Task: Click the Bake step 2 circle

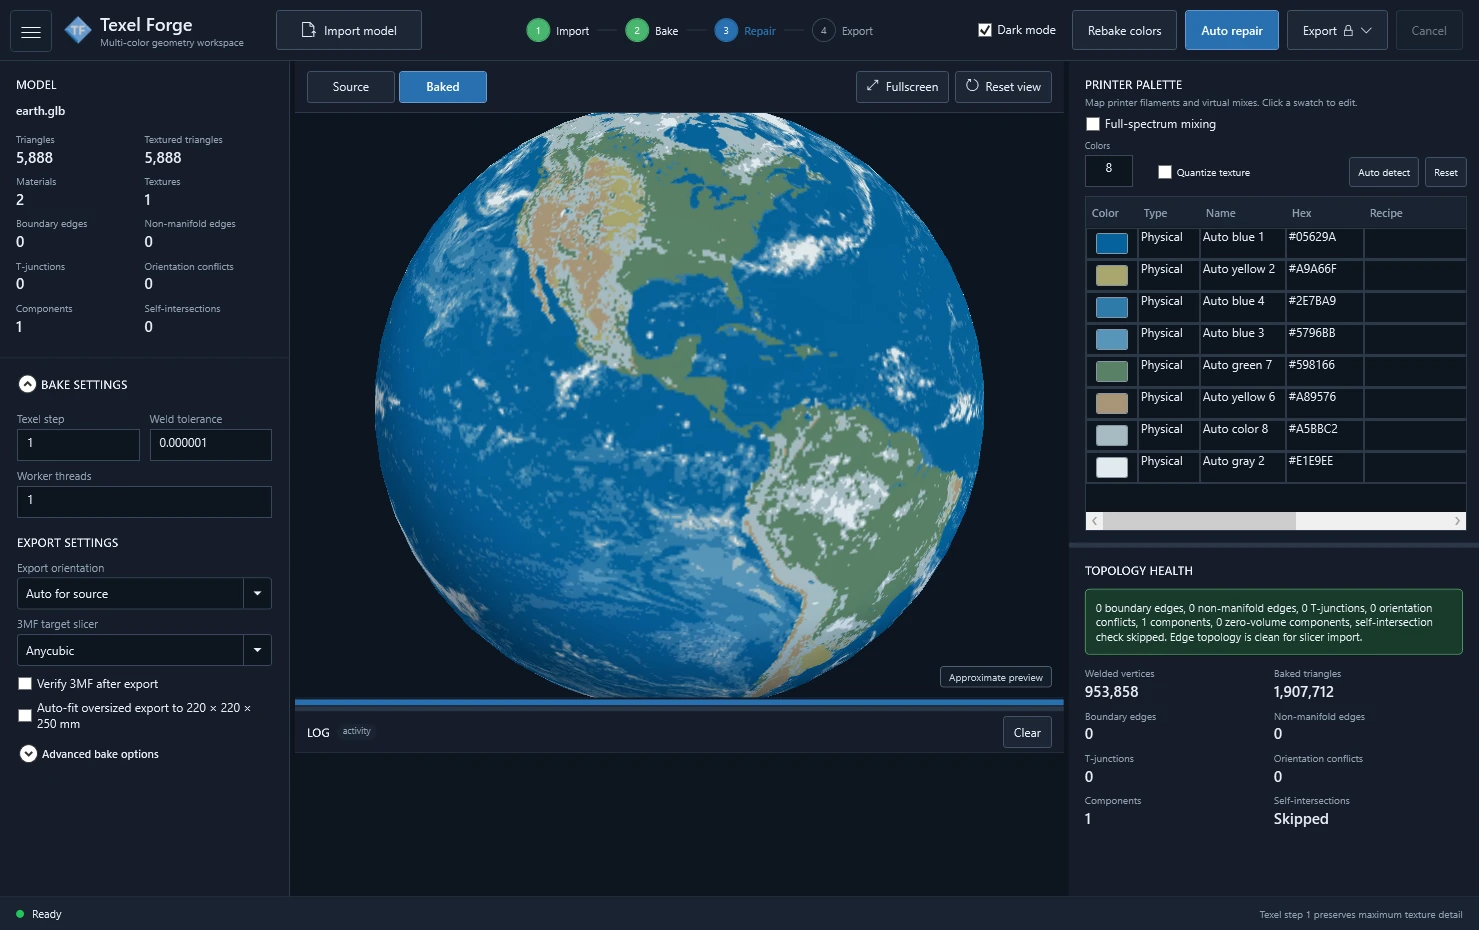Action: pos(637,31)
